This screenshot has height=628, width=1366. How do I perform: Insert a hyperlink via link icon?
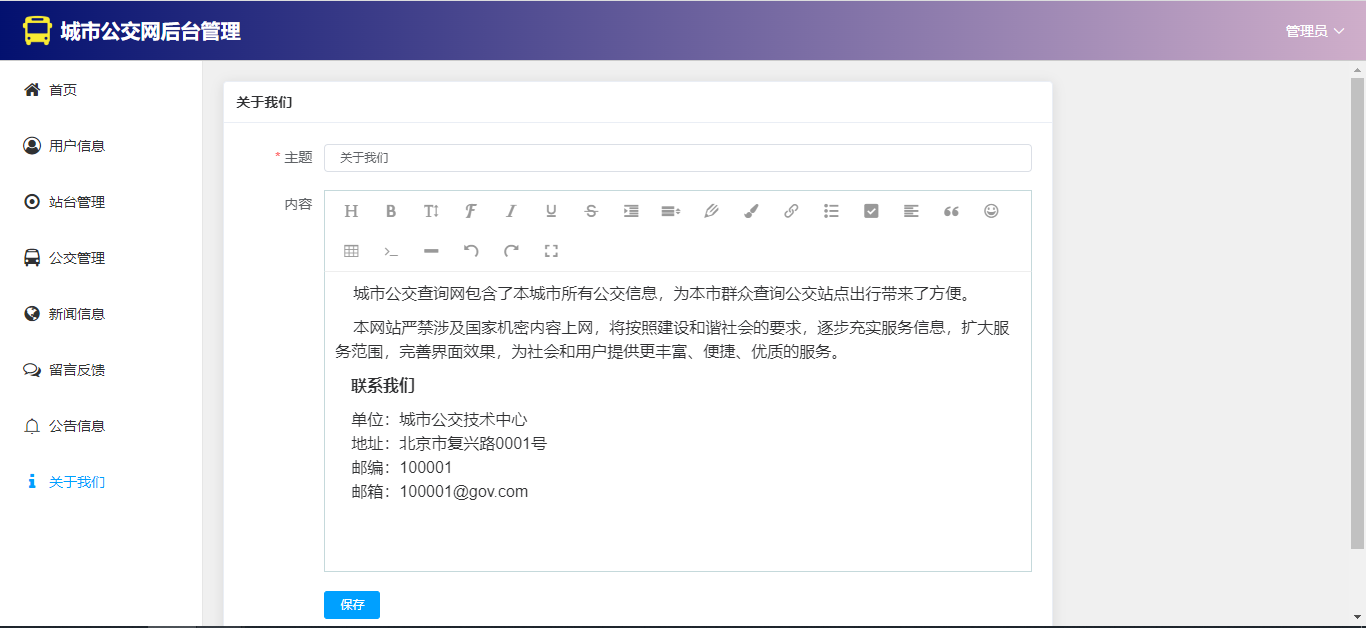tap(791, 211)
